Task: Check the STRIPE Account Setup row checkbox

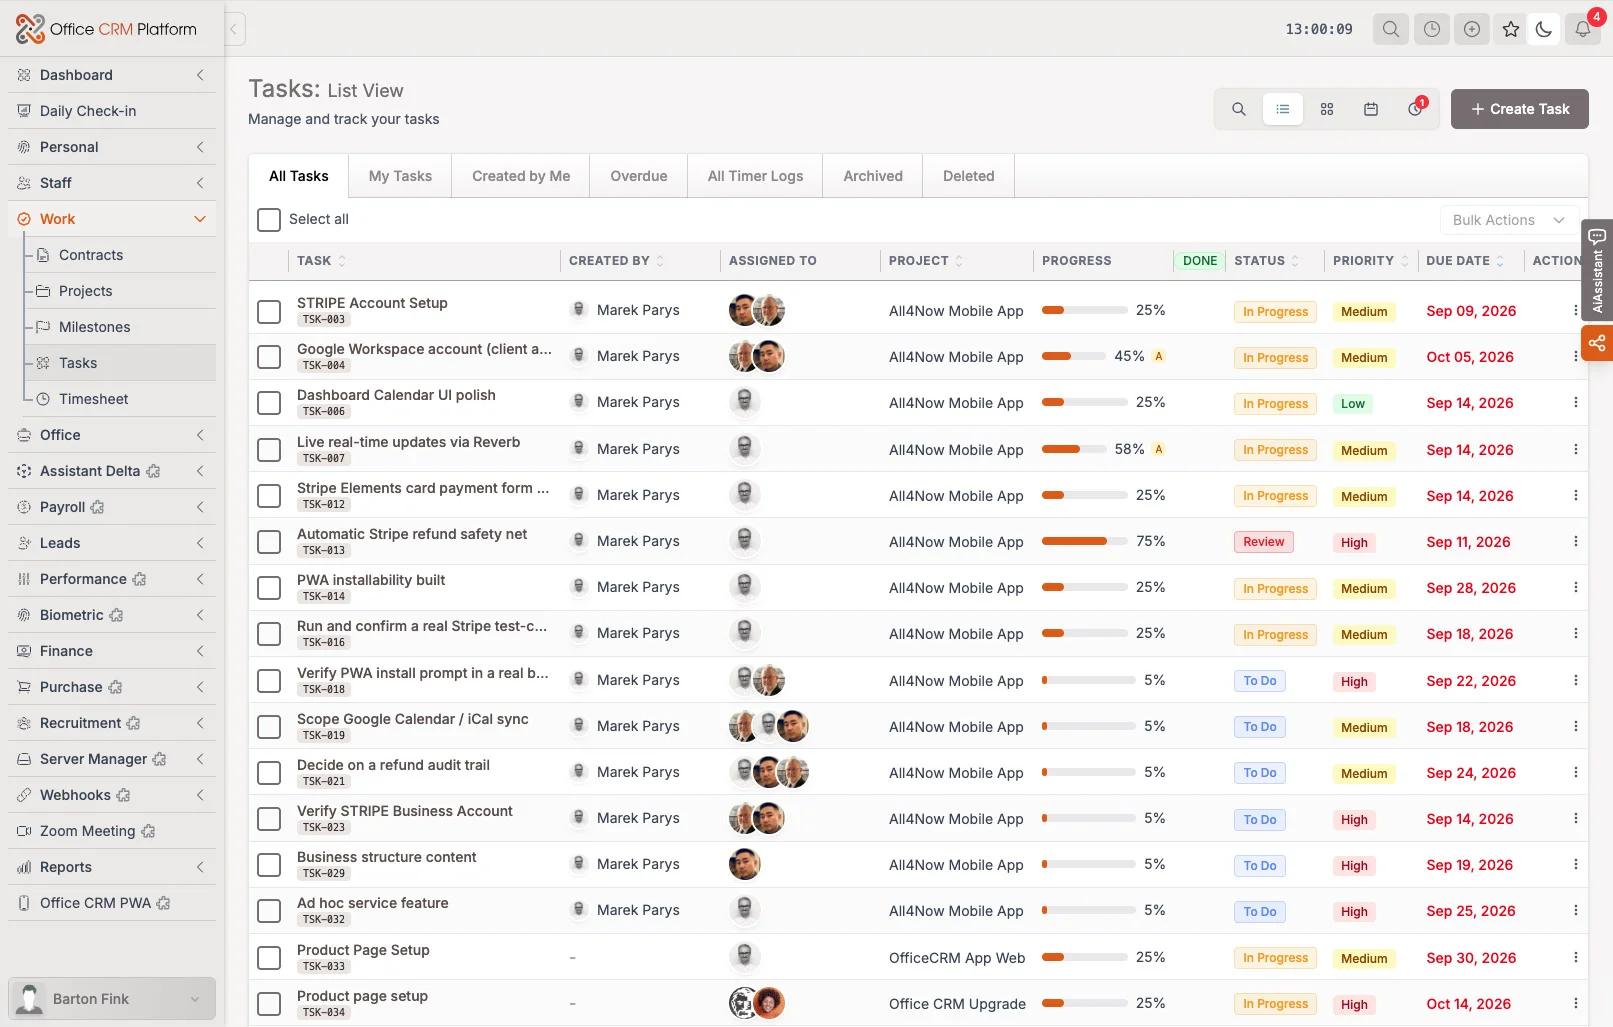Action: click(269, 312)
